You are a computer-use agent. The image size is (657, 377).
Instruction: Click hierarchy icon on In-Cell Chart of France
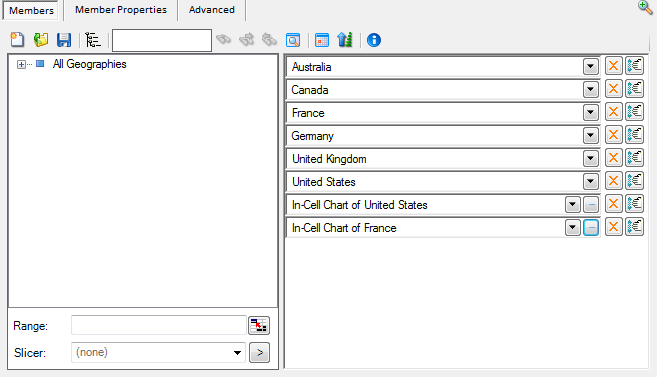tap(634, 227)
